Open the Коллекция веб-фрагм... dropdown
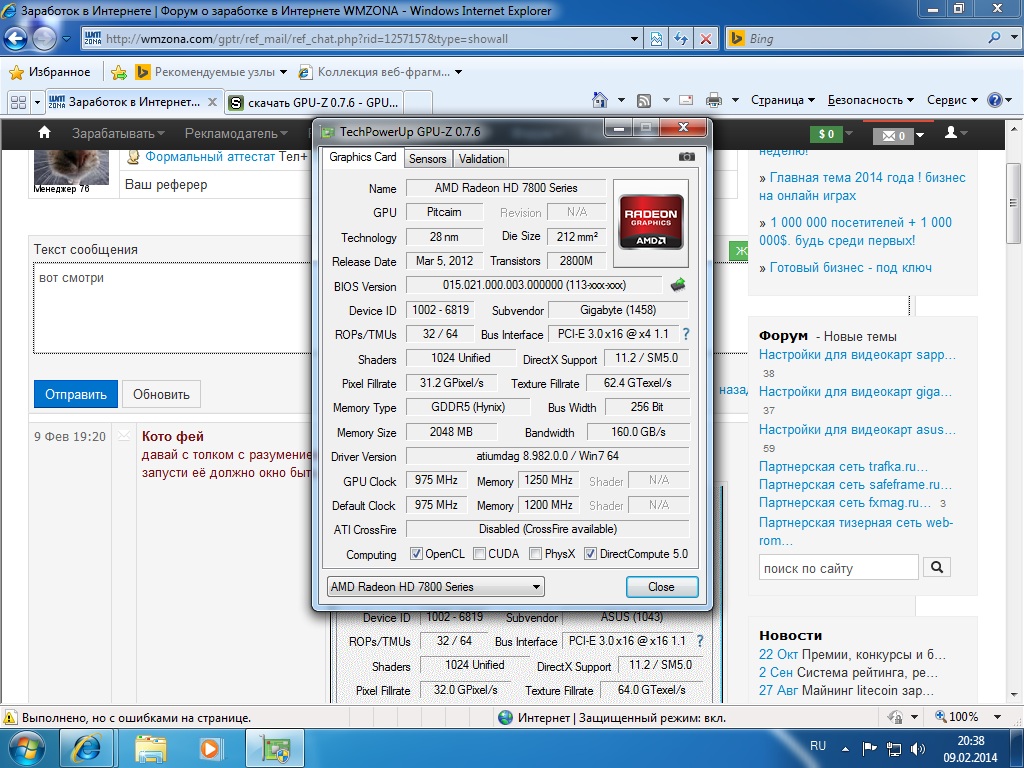Viewport: 1024px width, 768px height. pyautogui.click(x=380, y=72)
